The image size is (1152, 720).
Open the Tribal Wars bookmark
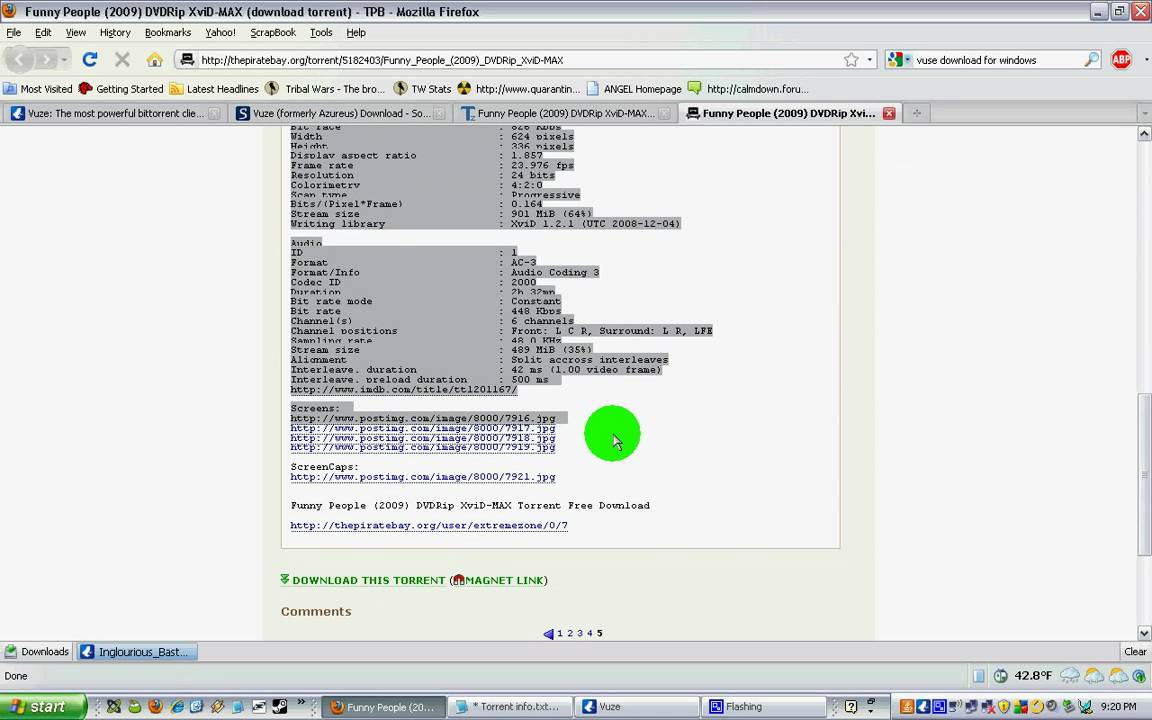coord(325,89)
